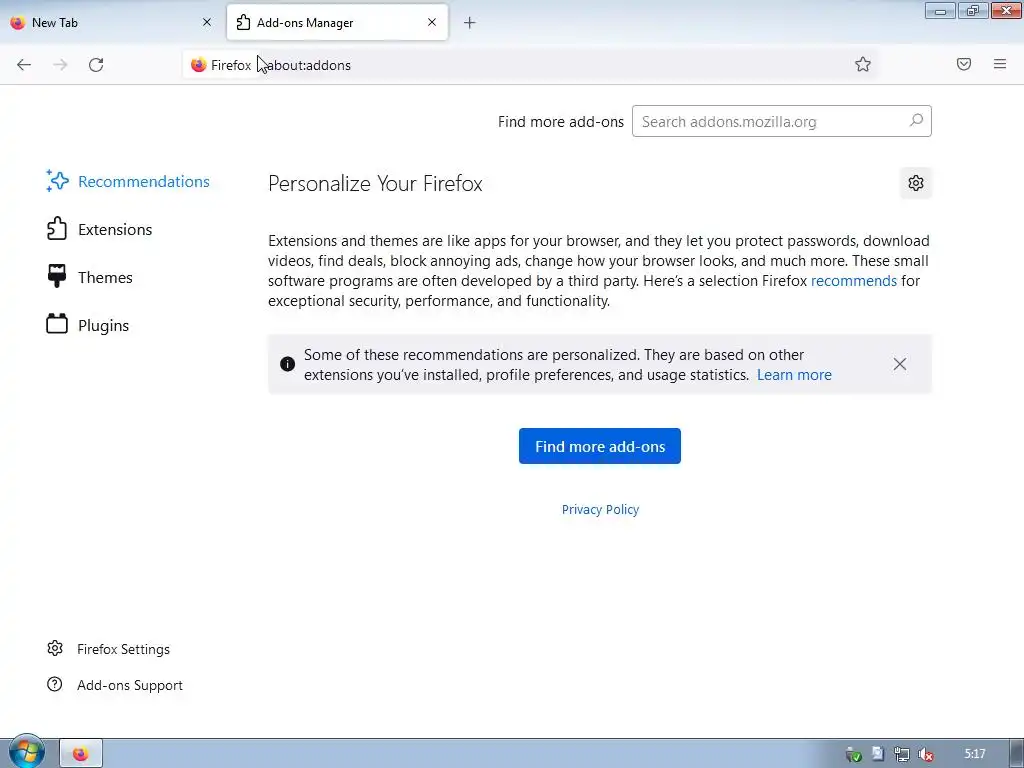This screenshot has height=768, width=1024.
Task: Bookmark this page with the star icon
Action: coord(863,64)
